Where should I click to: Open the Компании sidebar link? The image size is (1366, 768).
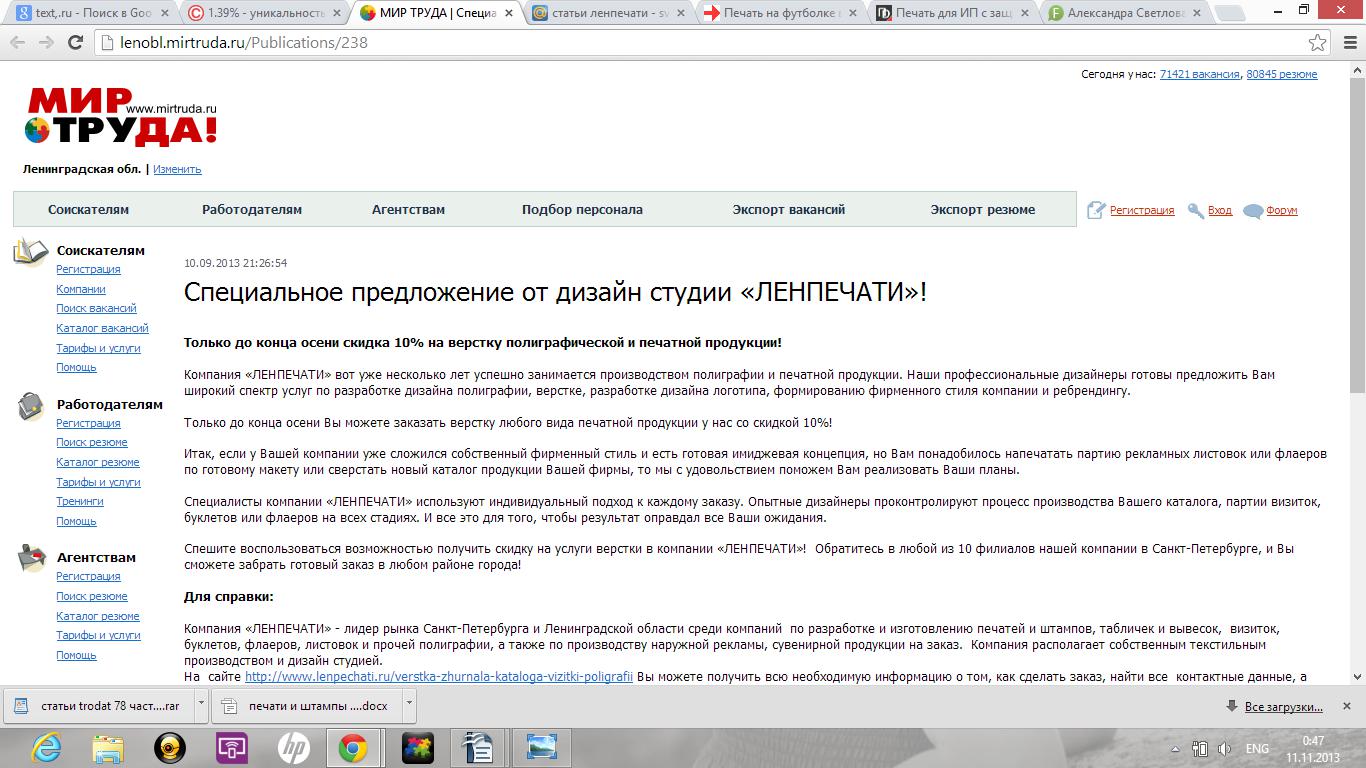[x=81, y=290]
